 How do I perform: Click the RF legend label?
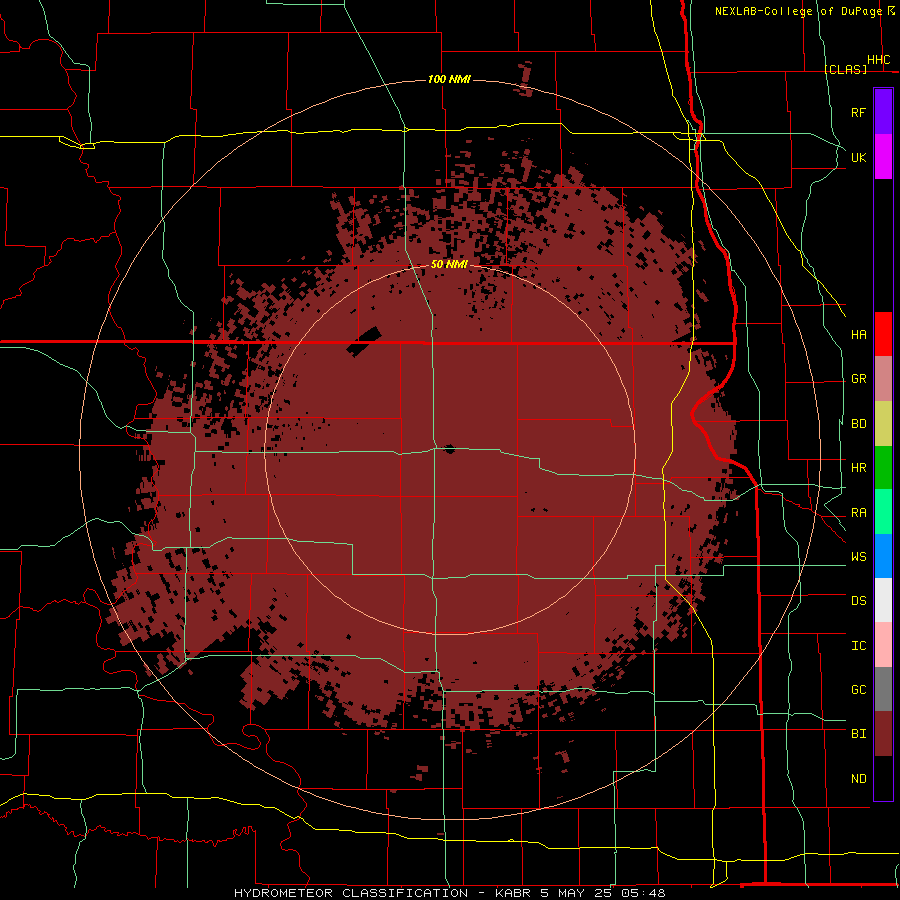858,112
